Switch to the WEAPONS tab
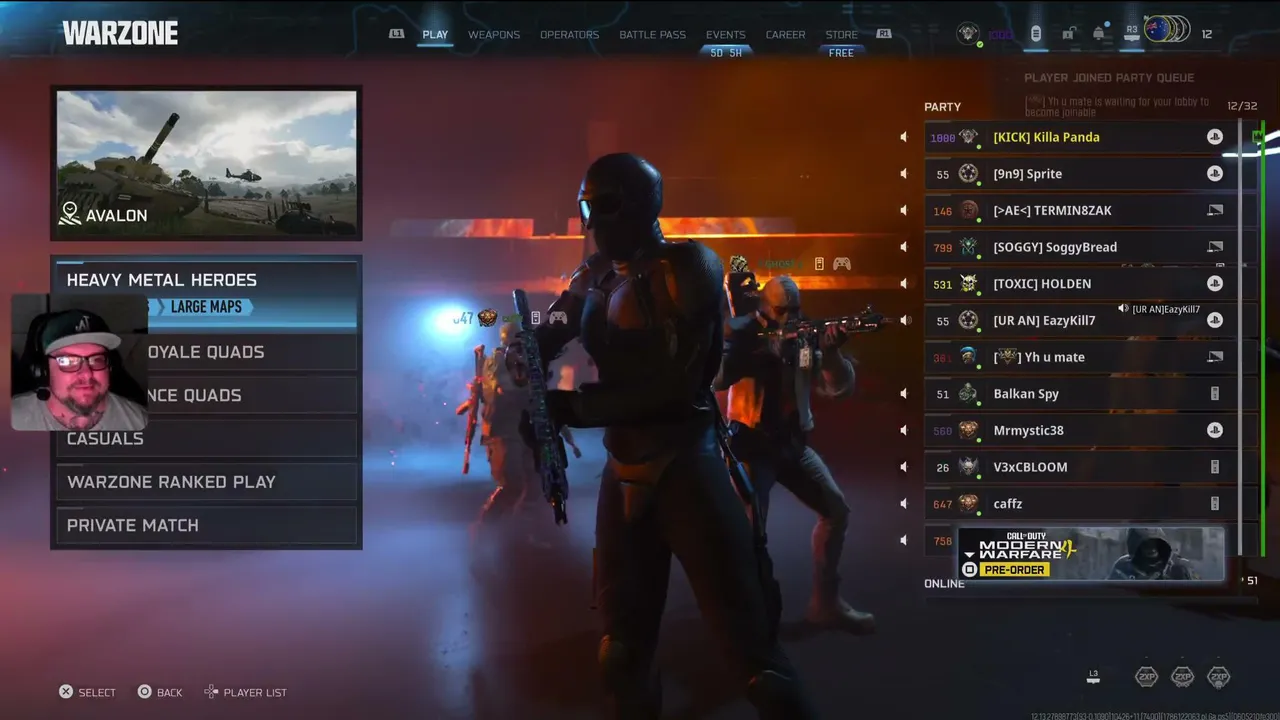This screenshot has height=720, width=1280. (494, 35)
